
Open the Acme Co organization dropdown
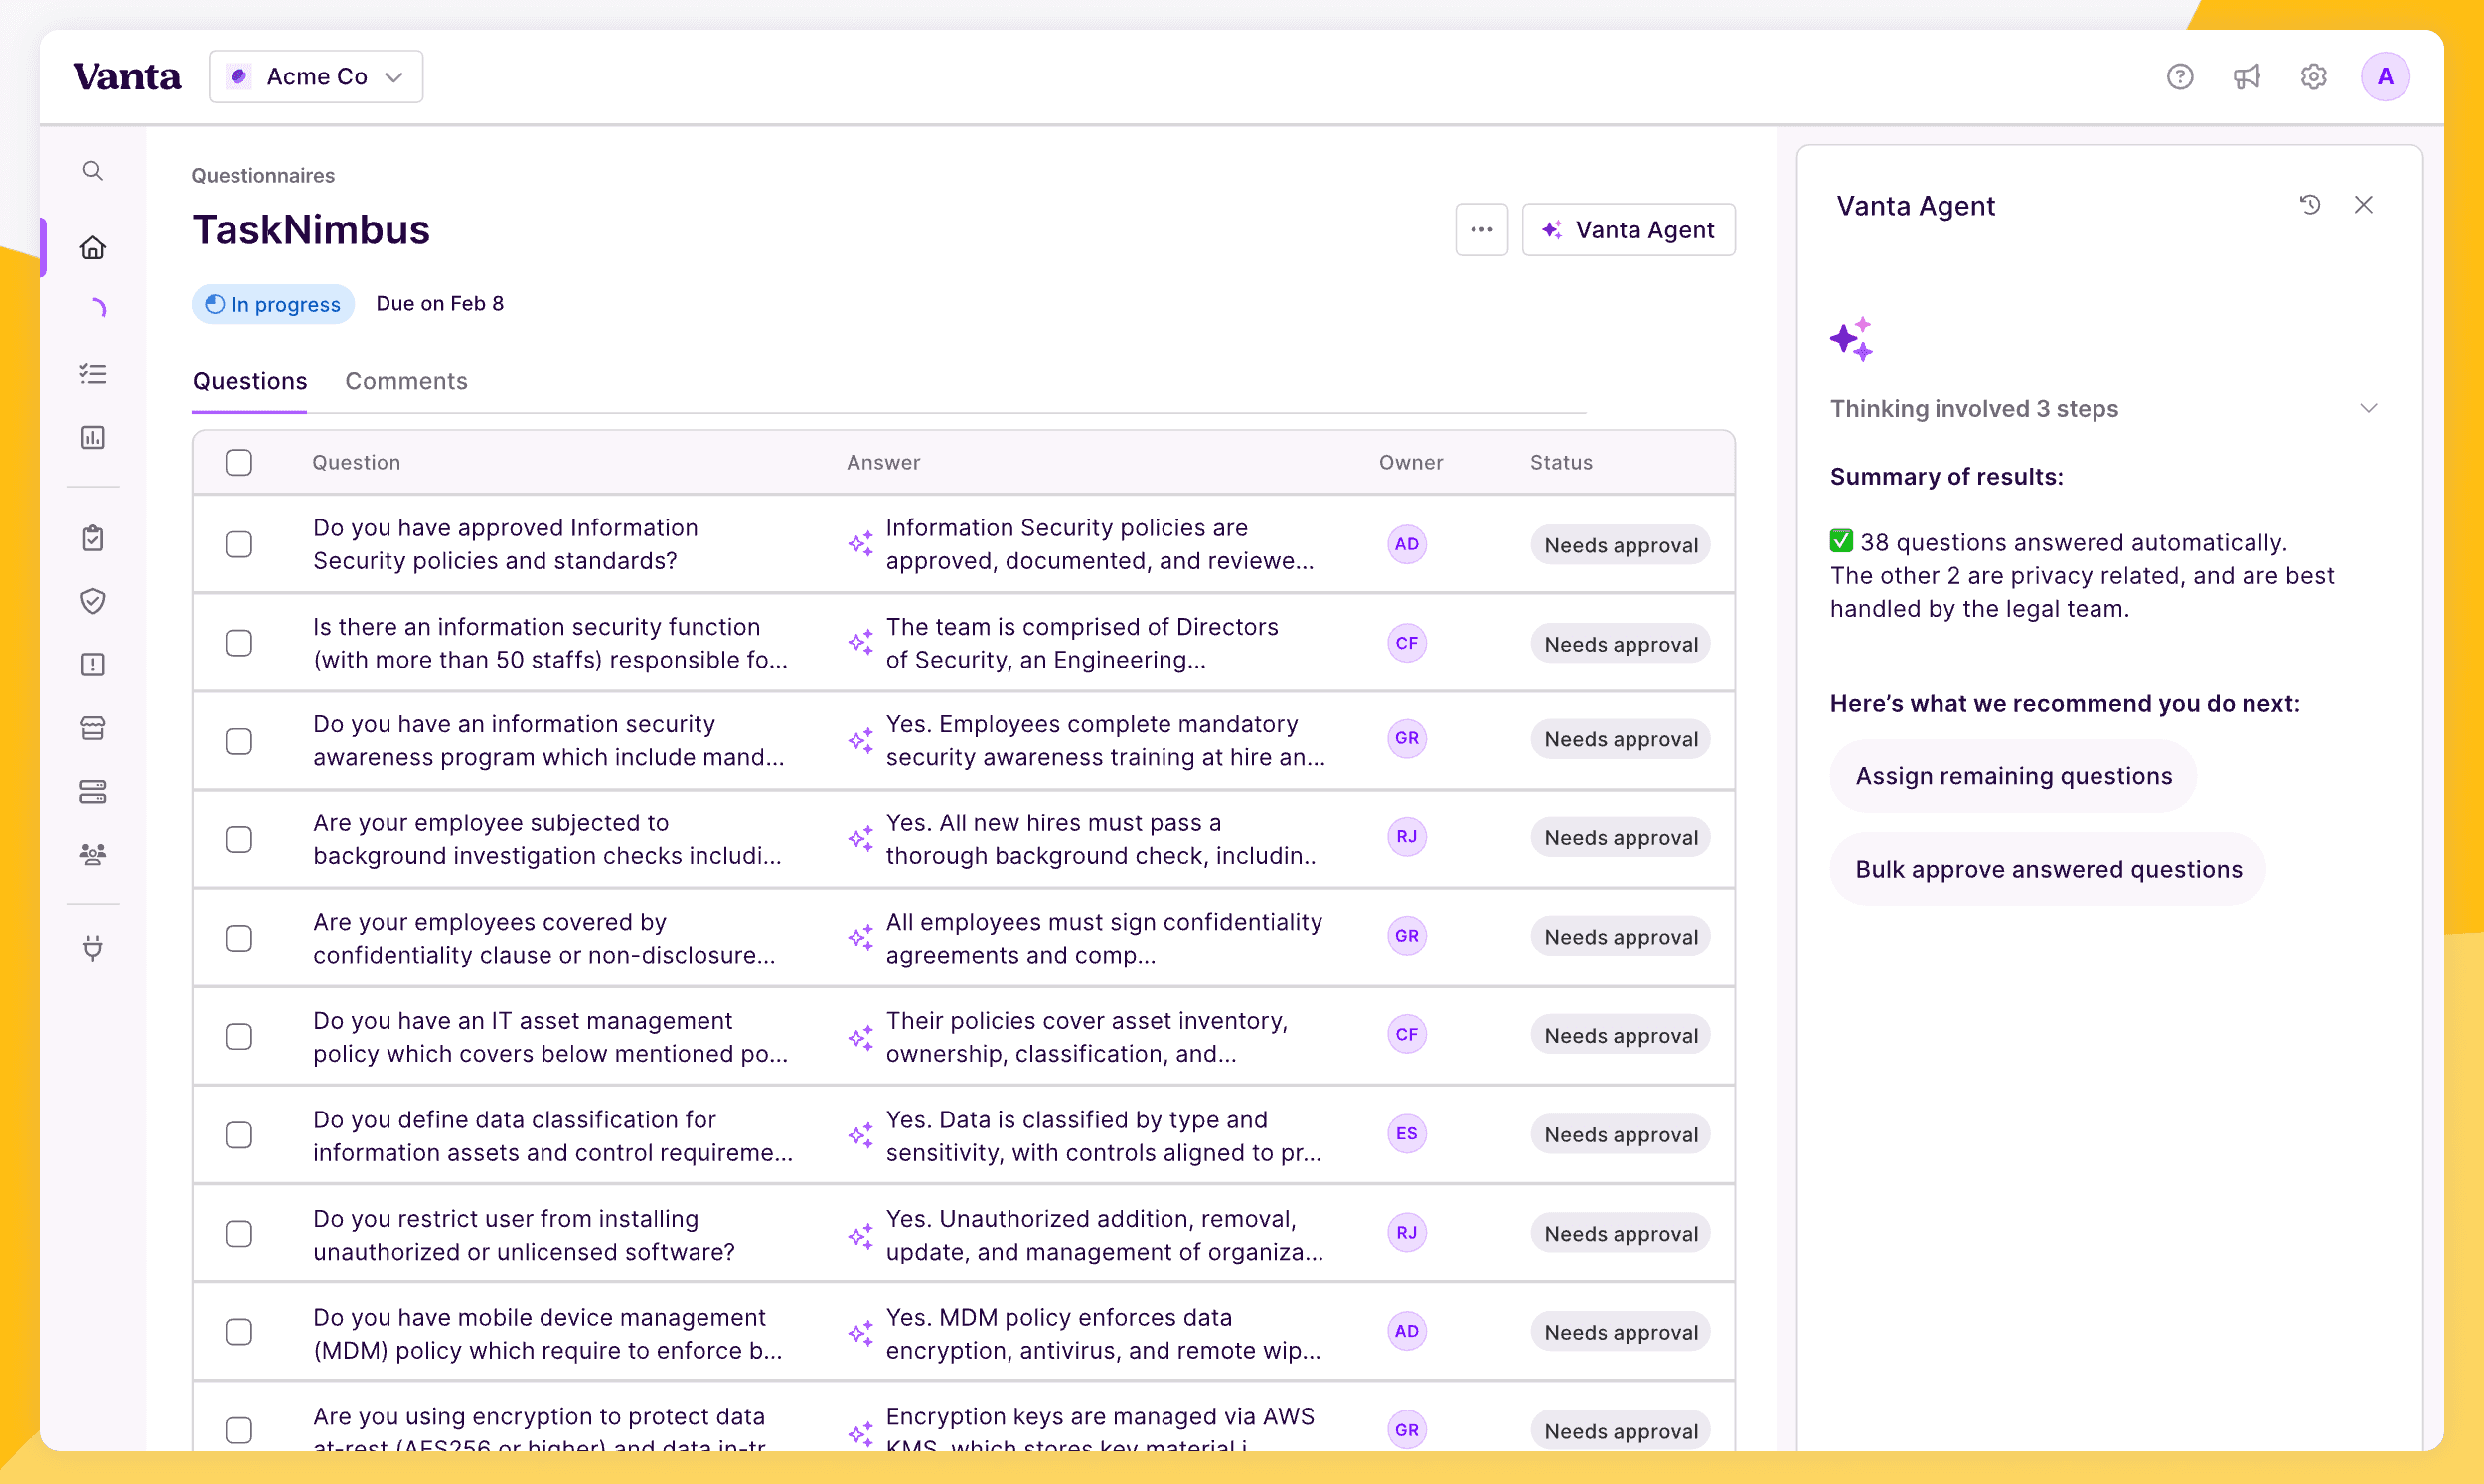coord(316,77)
